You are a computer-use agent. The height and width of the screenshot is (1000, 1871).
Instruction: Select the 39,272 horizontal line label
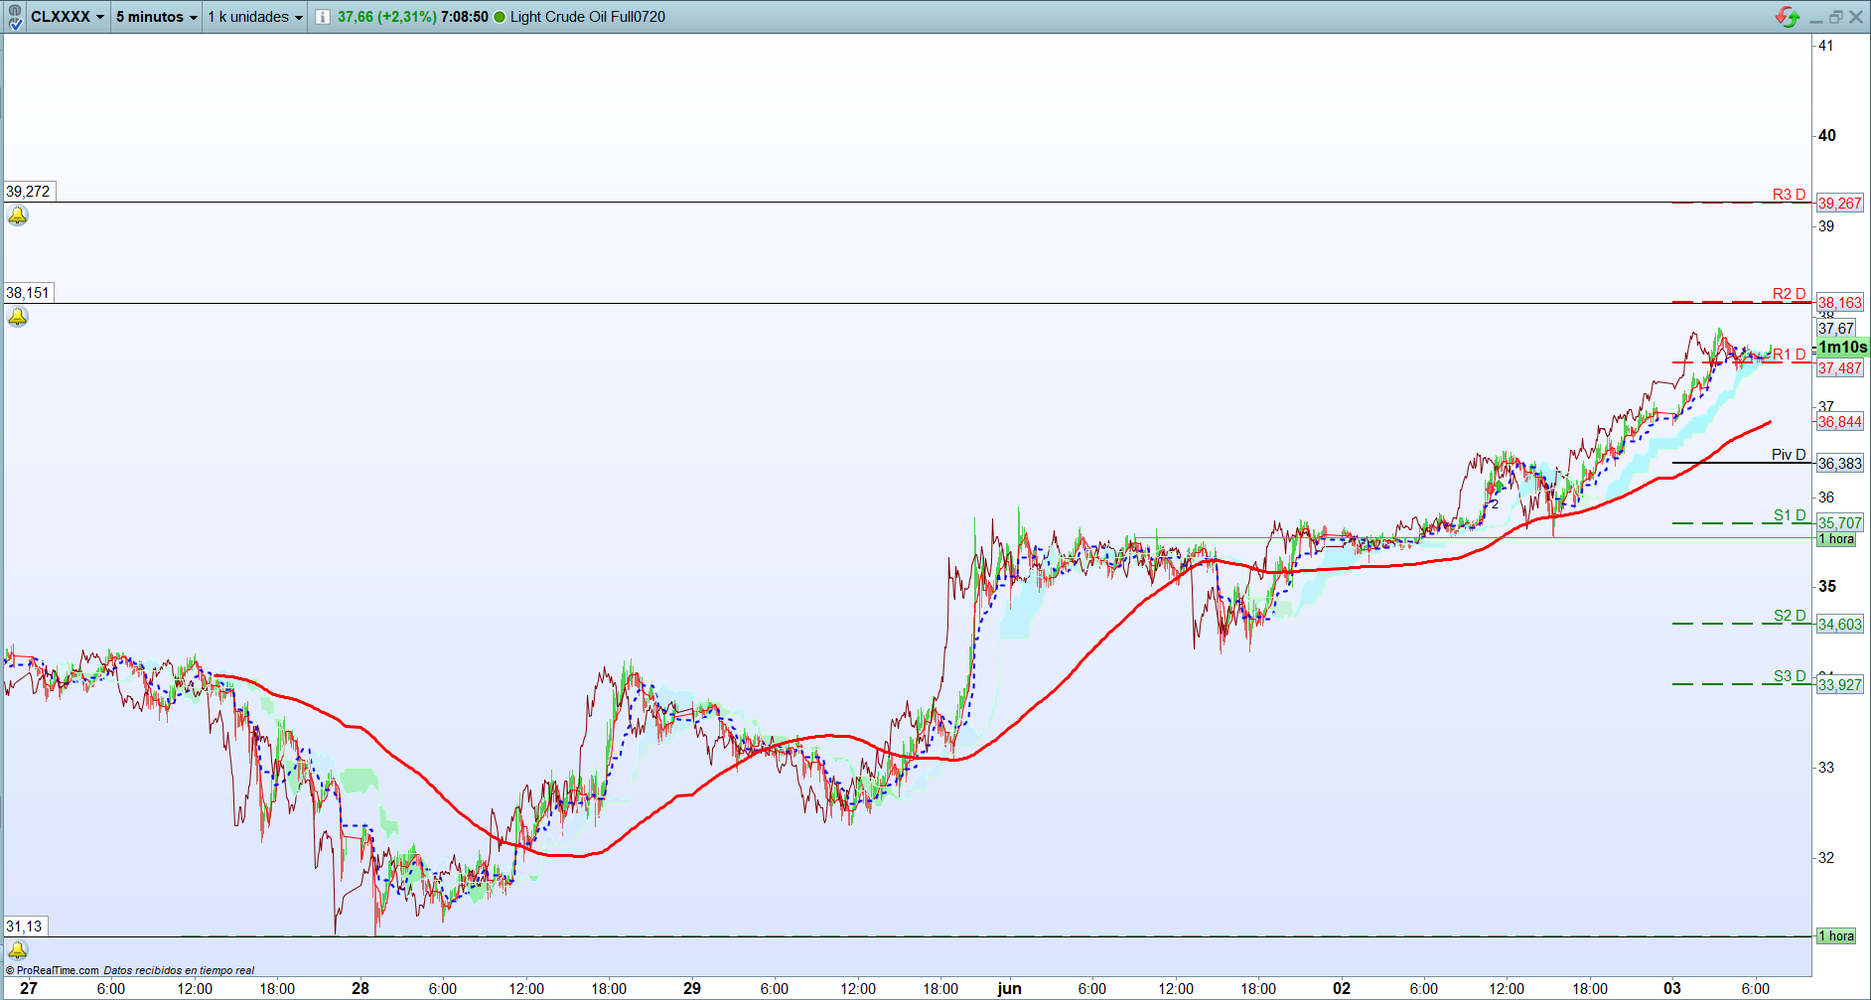click(28, 191)
